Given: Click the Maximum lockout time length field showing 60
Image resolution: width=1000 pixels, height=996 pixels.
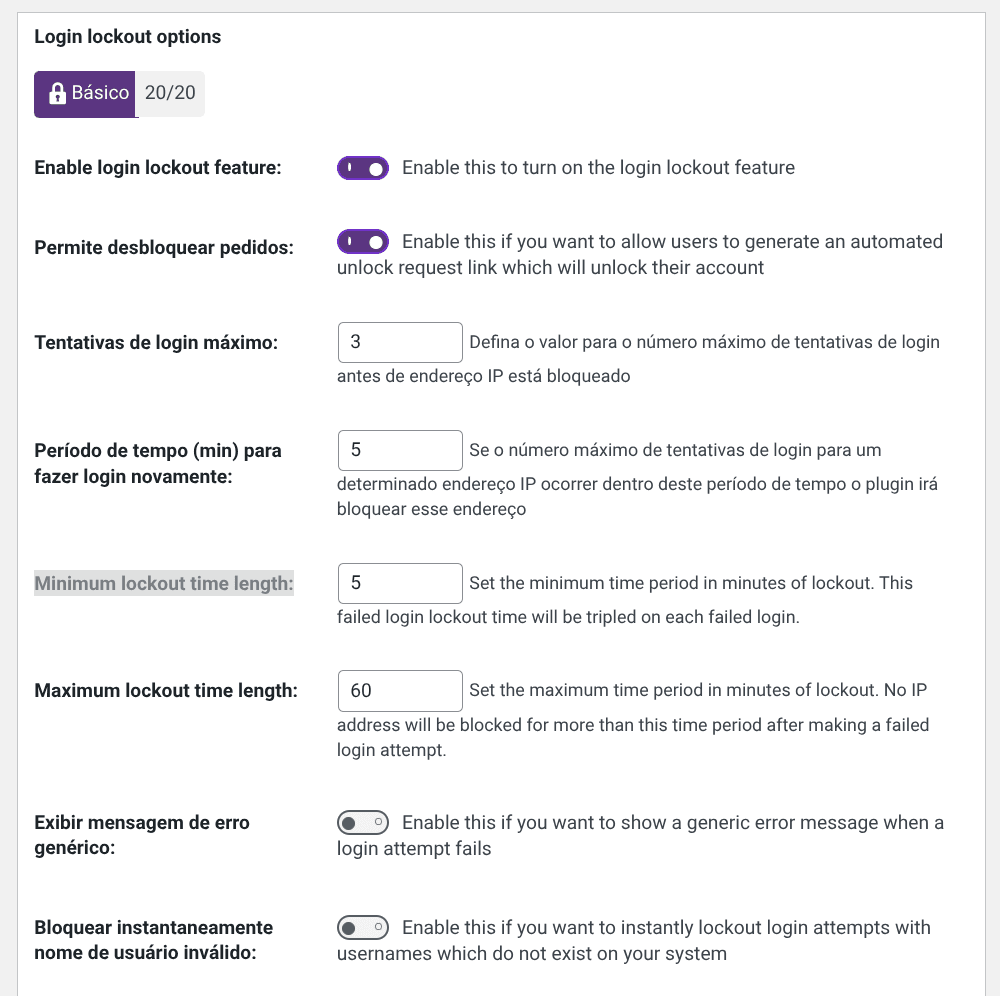Looking at the screenshot, I should coord(399,690).
